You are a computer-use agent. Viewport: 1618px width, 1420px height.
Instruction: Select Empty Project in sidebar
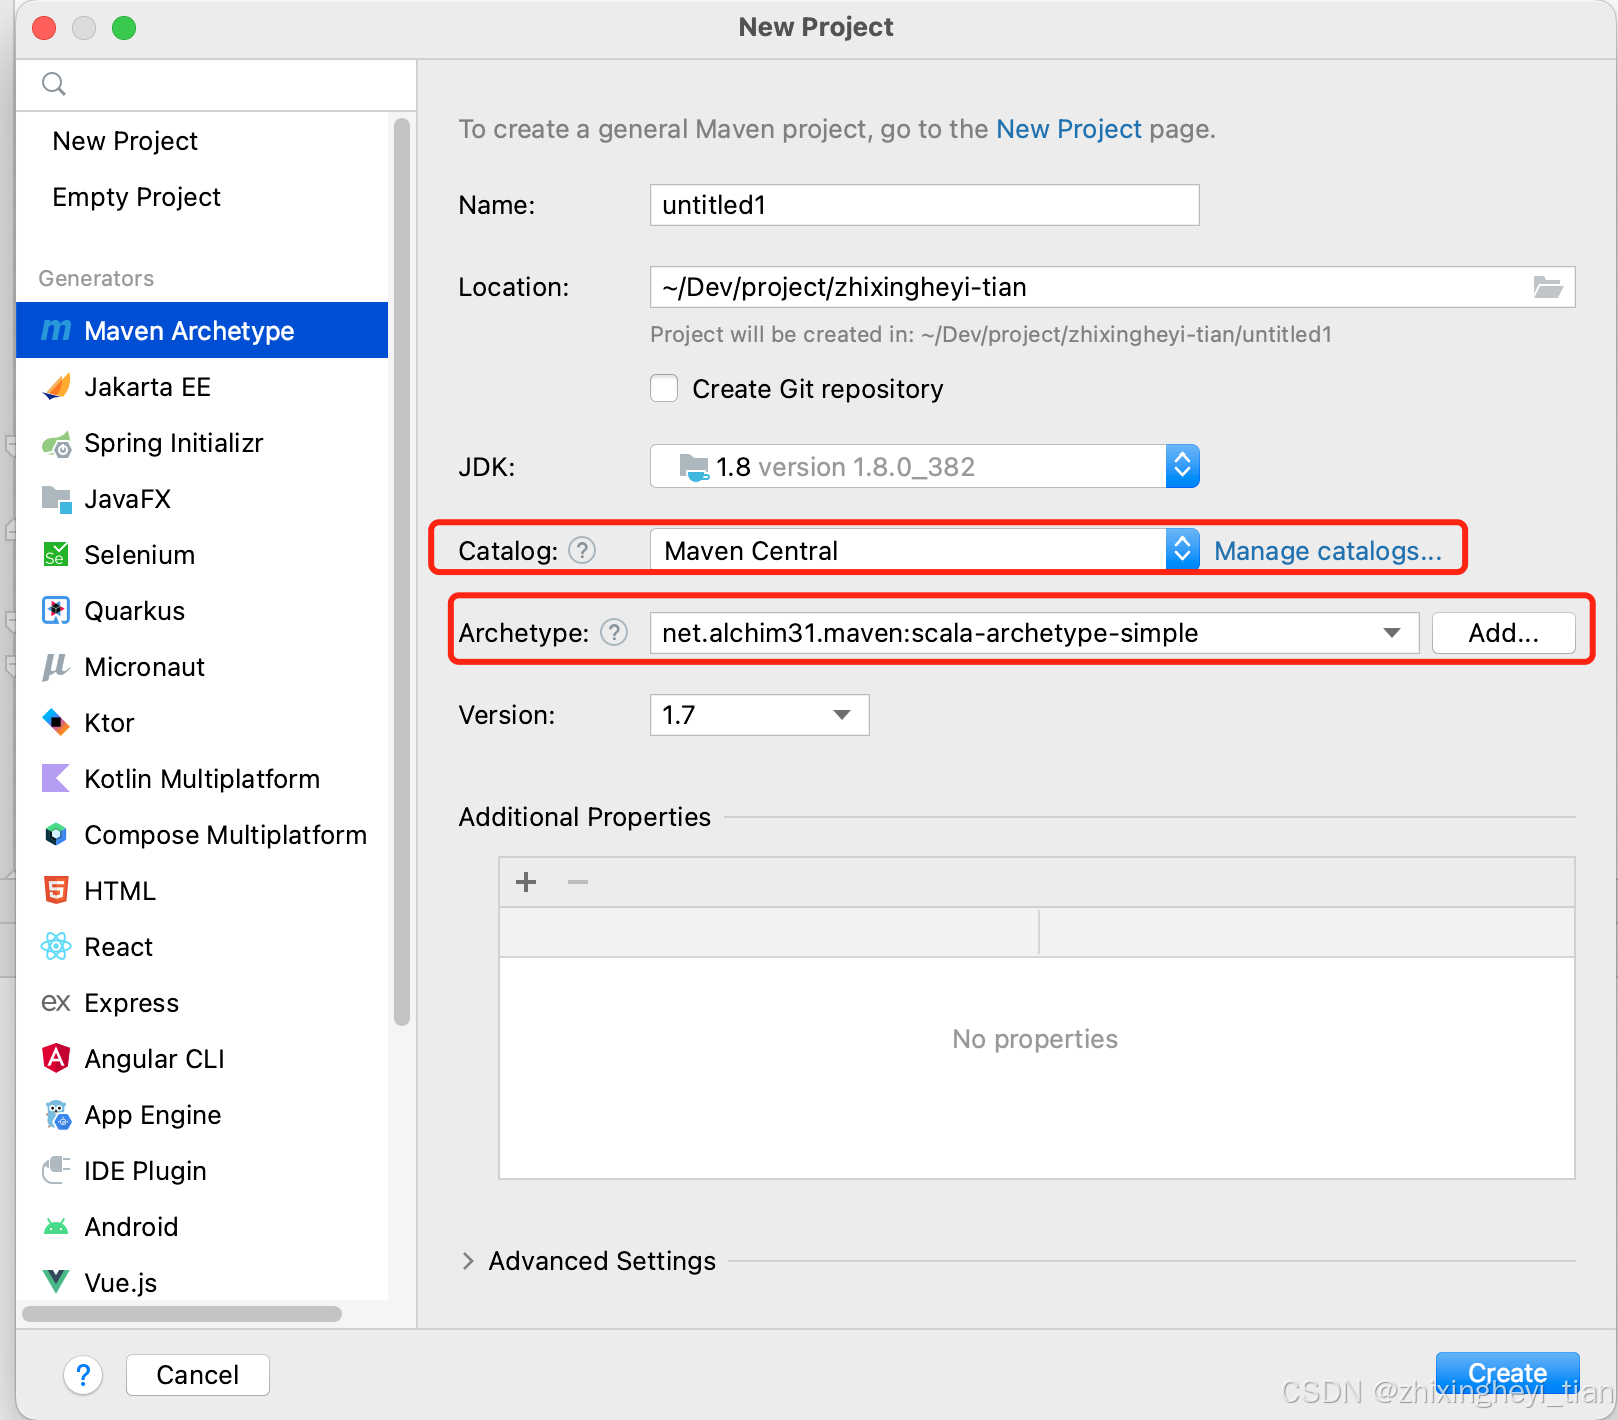(x=202, y=197)
